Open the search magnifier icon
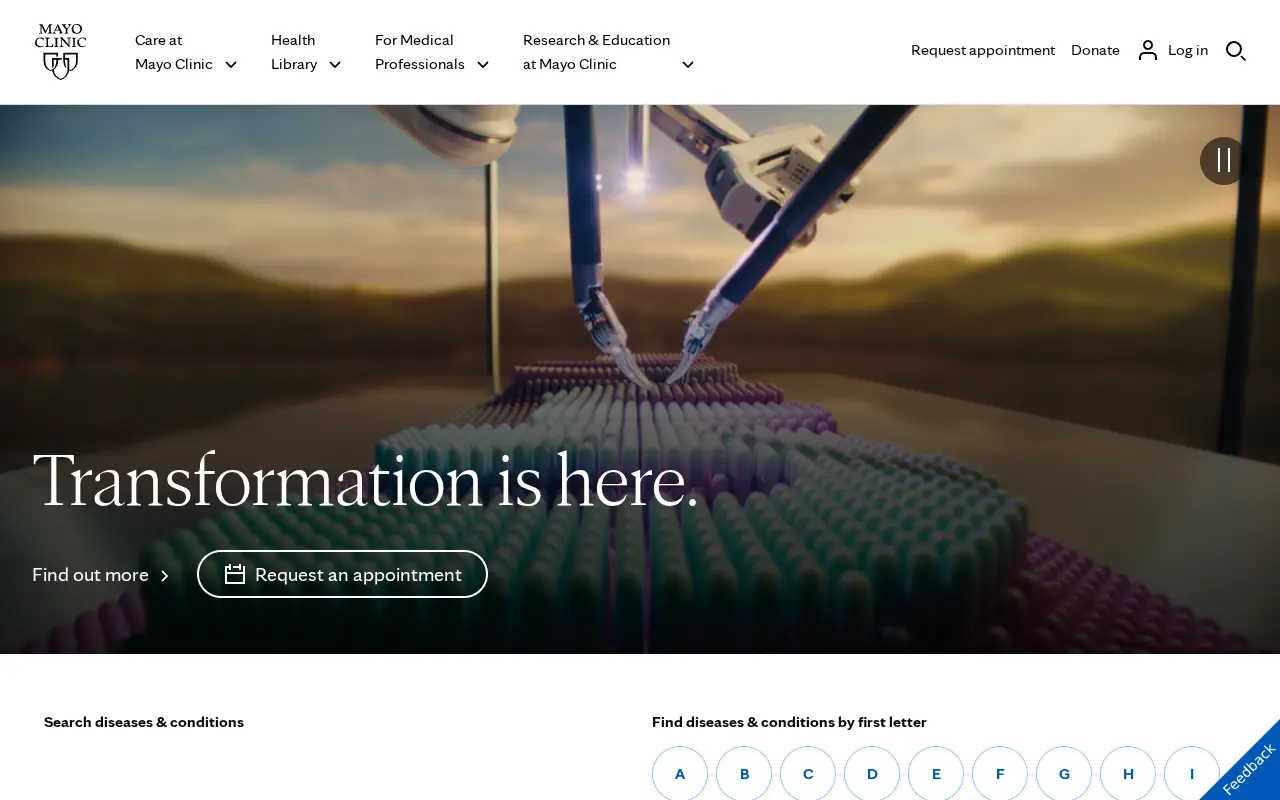Viewport: 1280px width, 800px height. pos(1236,50)
